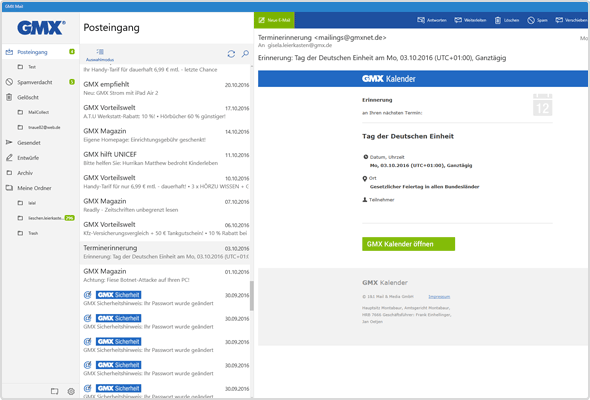Open the Entwürfe drafts folder

[40, 158]
